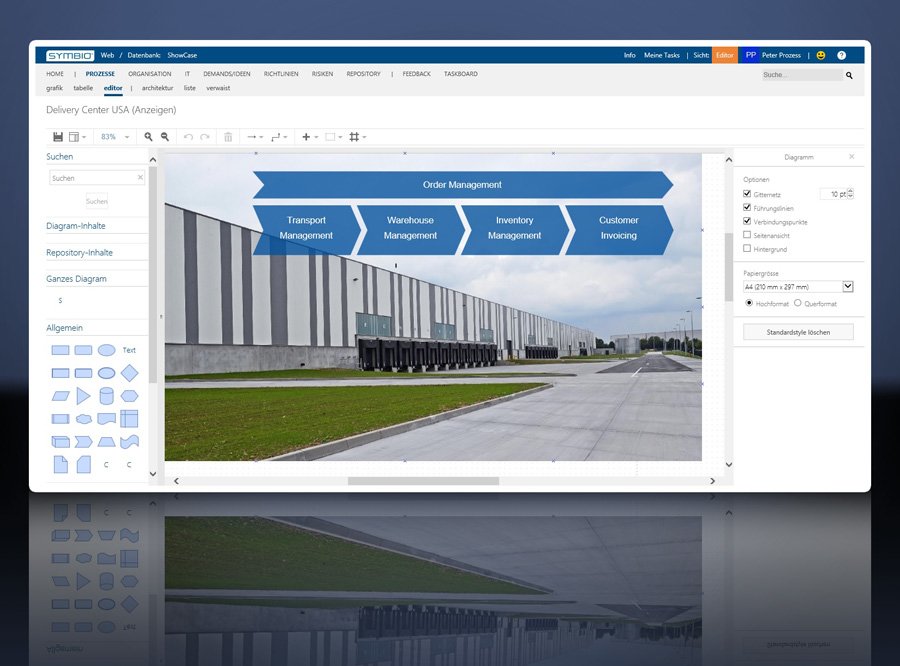
Task: Select the document shape with wavy bottom
Action: click(x=106, y=419)
